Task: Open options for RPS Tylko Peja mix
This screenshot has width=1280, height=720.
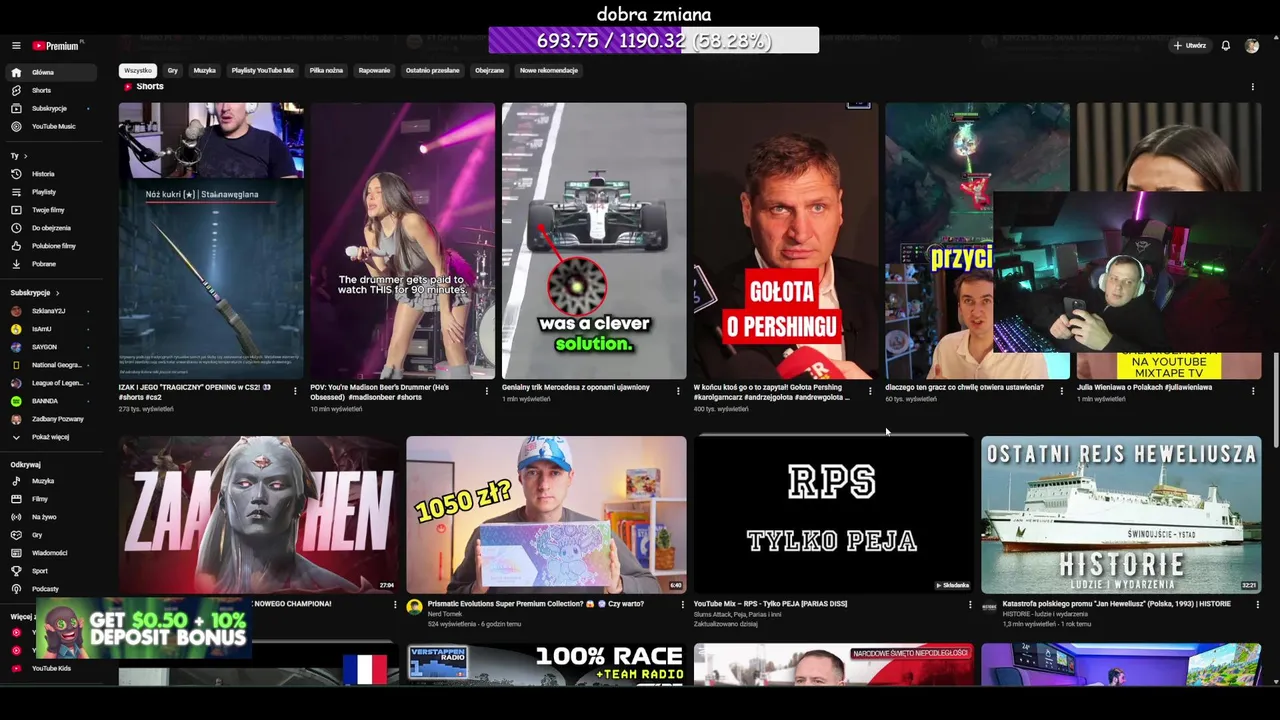Action: (969, 604)
